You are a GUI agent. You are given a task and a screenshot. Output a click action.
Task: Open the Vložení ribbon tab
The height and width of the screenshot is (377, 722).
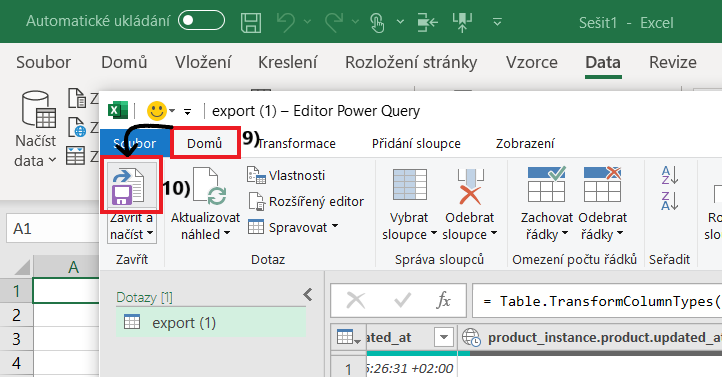(203, 62)
